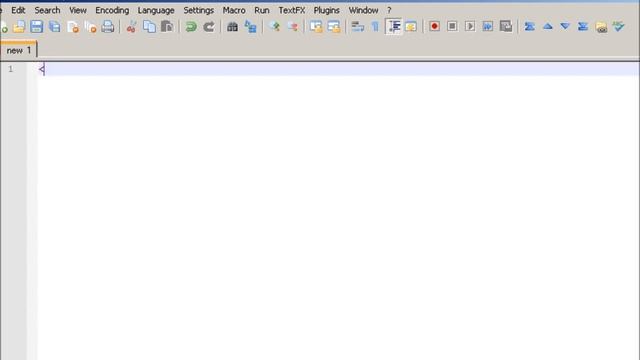Open the Edit menu
Image resolution: width=640 pixels, height=360 pixels.
(18, 10)
